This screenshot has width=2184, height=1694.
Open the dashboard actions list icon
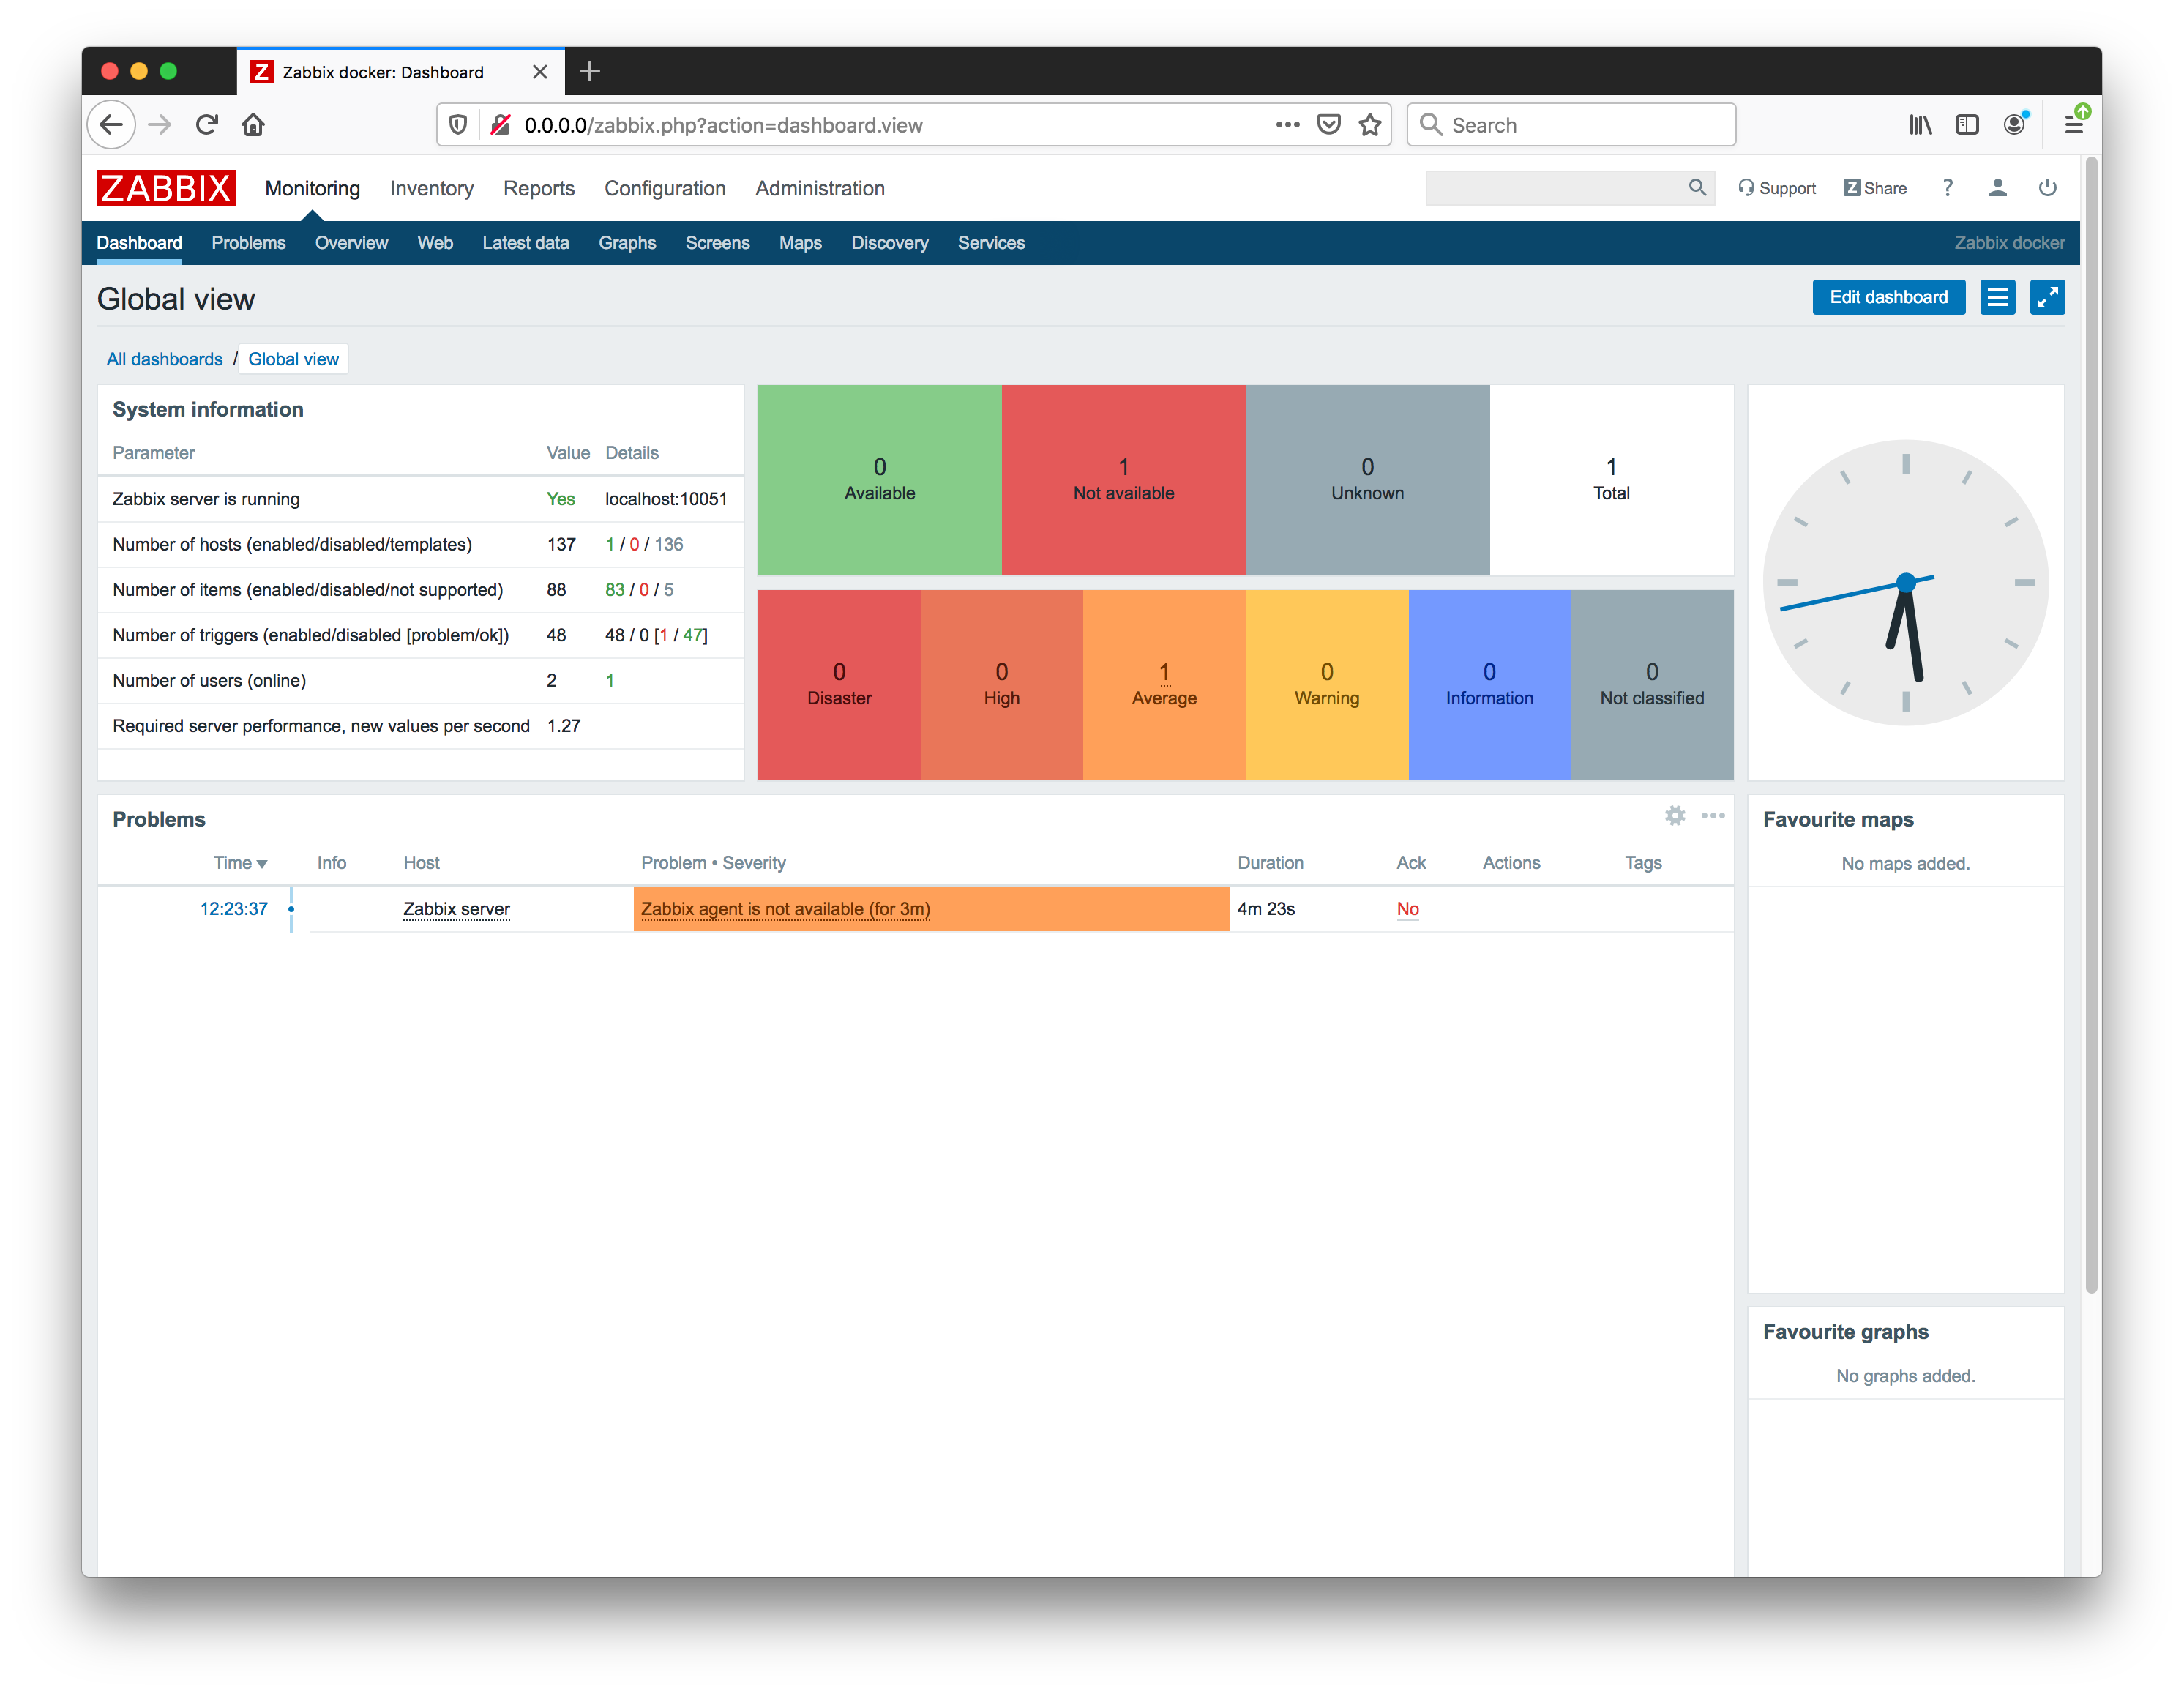1998,297
